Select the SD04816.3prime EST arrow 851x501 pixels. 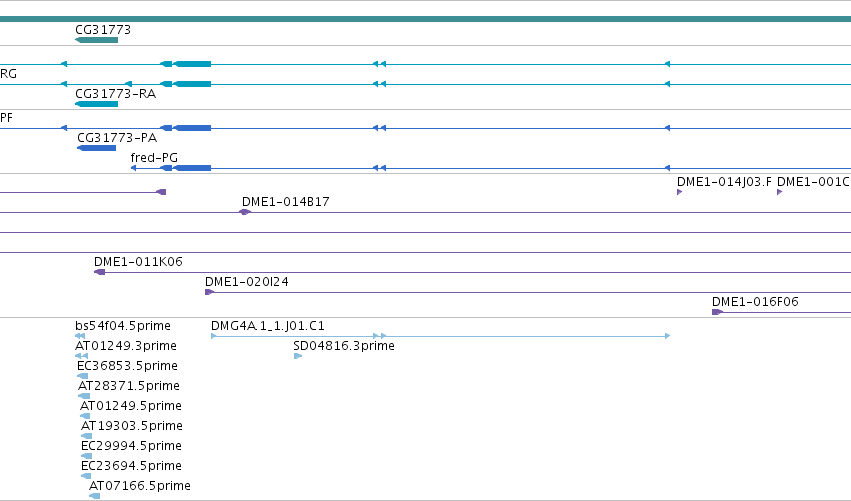click(298, 356)
